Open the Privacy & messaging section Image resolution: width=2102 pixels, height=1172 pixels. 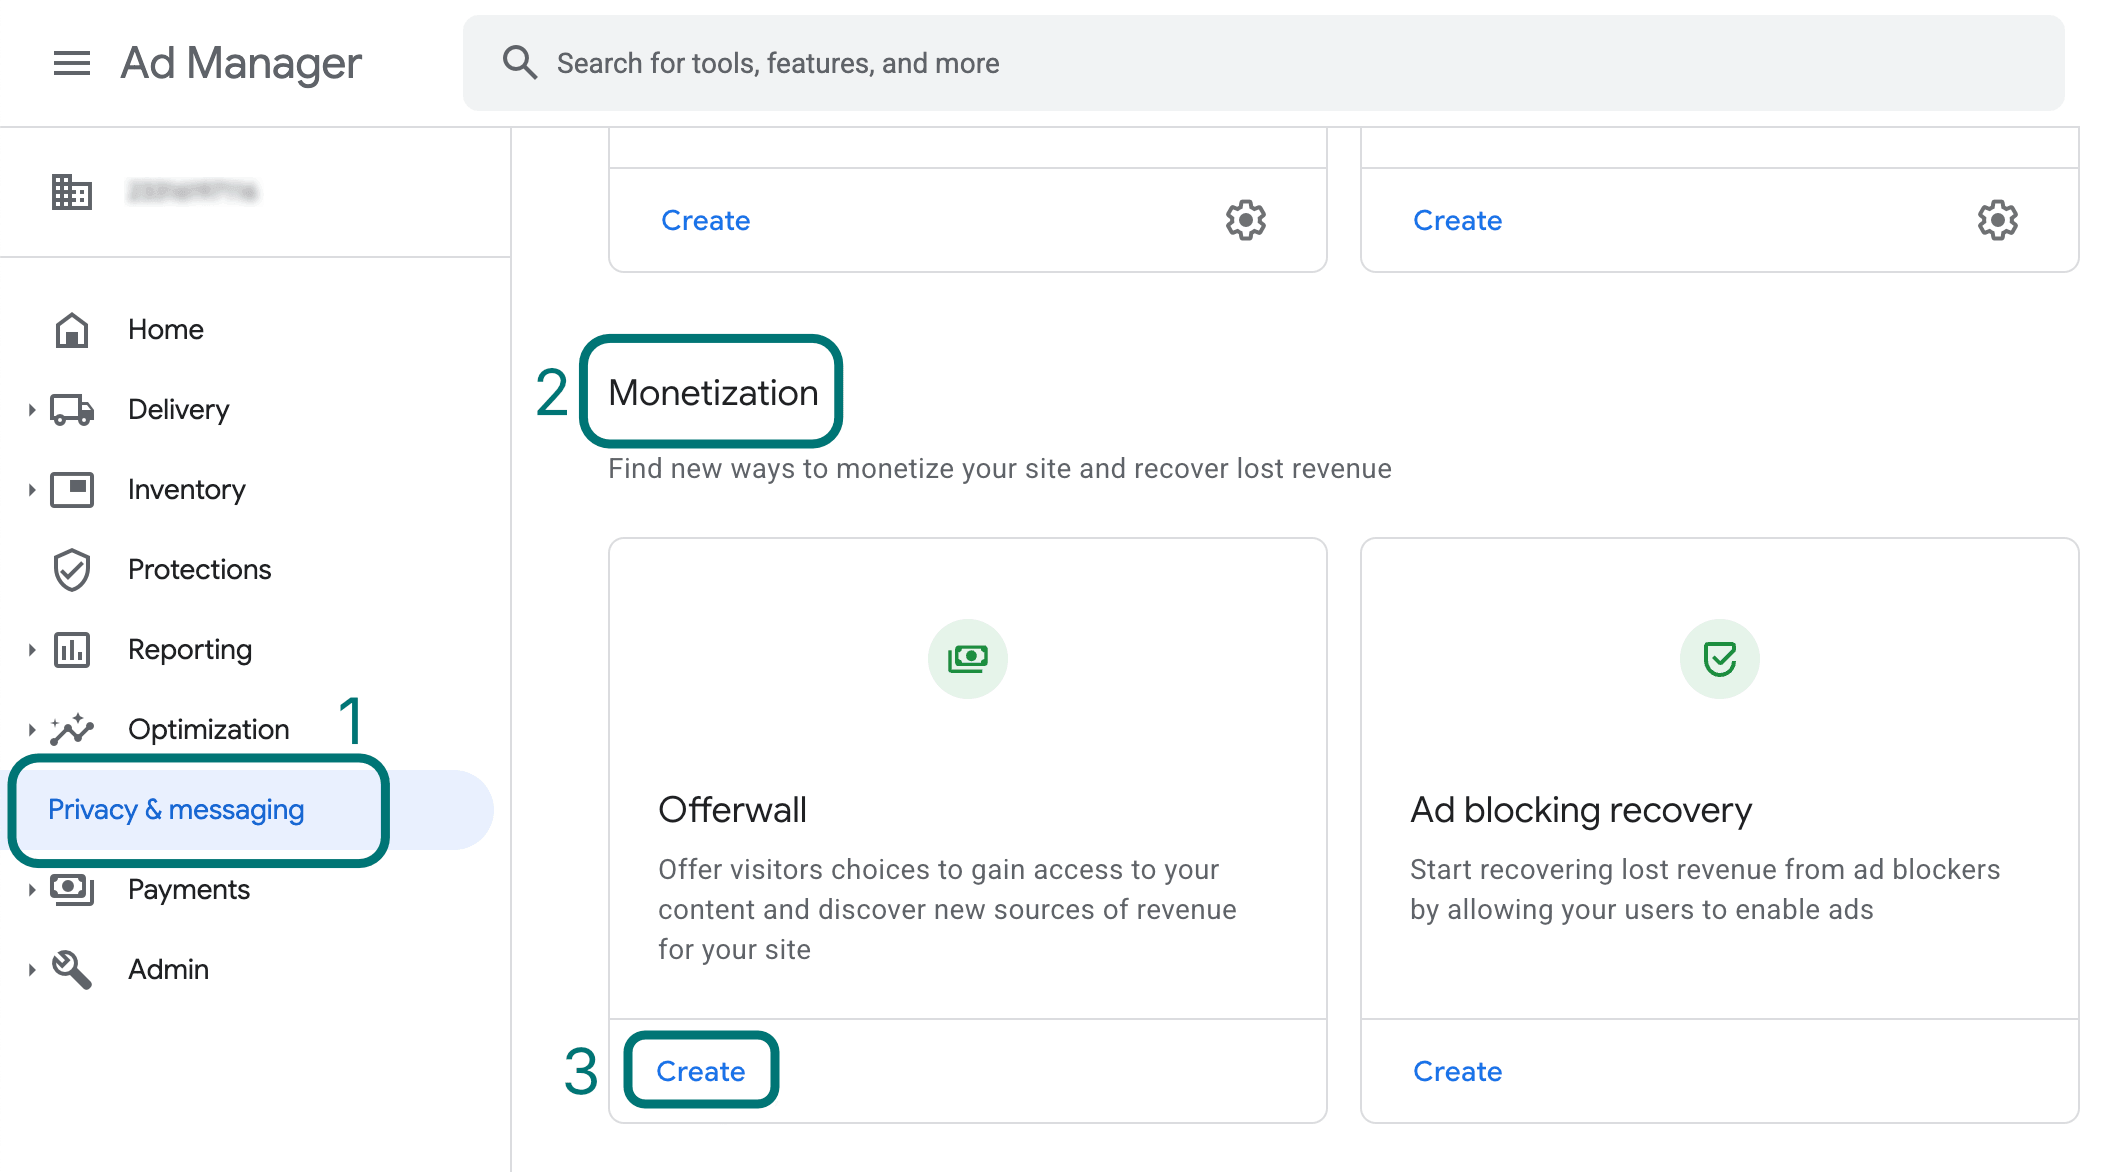pos(176,809)
